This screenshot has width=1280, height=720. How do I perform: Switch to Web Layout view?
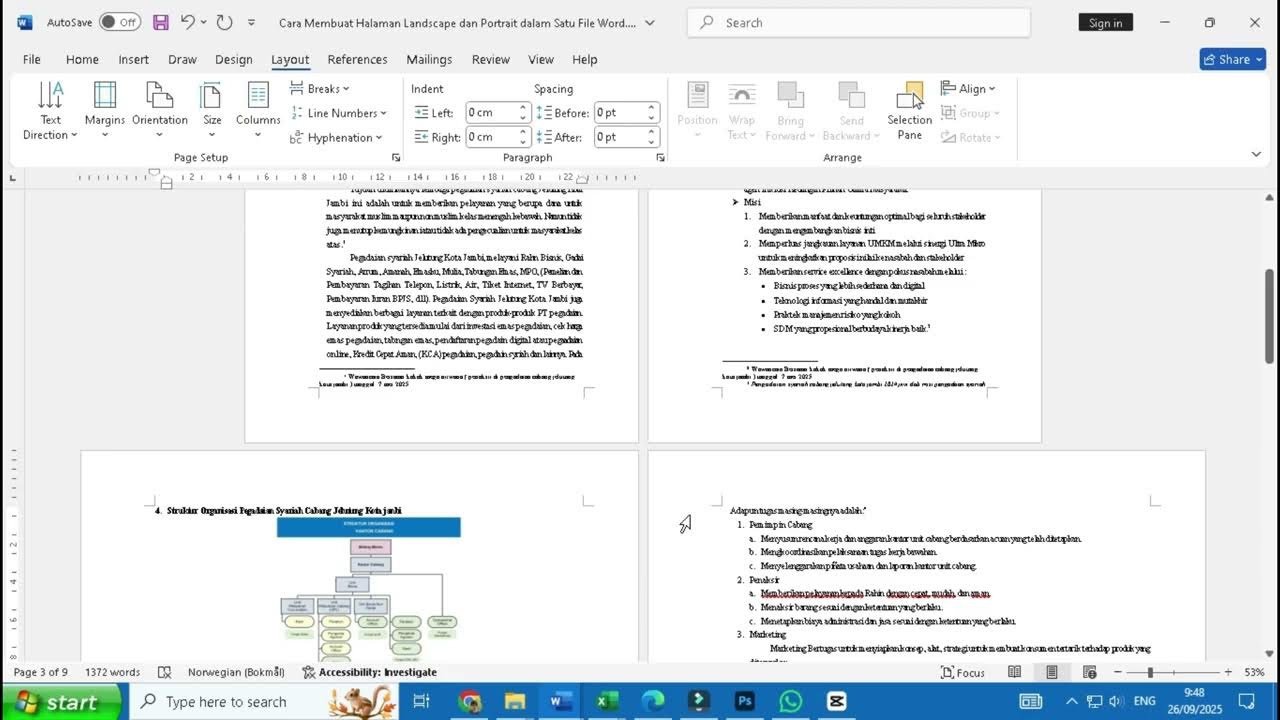tap(1090, 672)
